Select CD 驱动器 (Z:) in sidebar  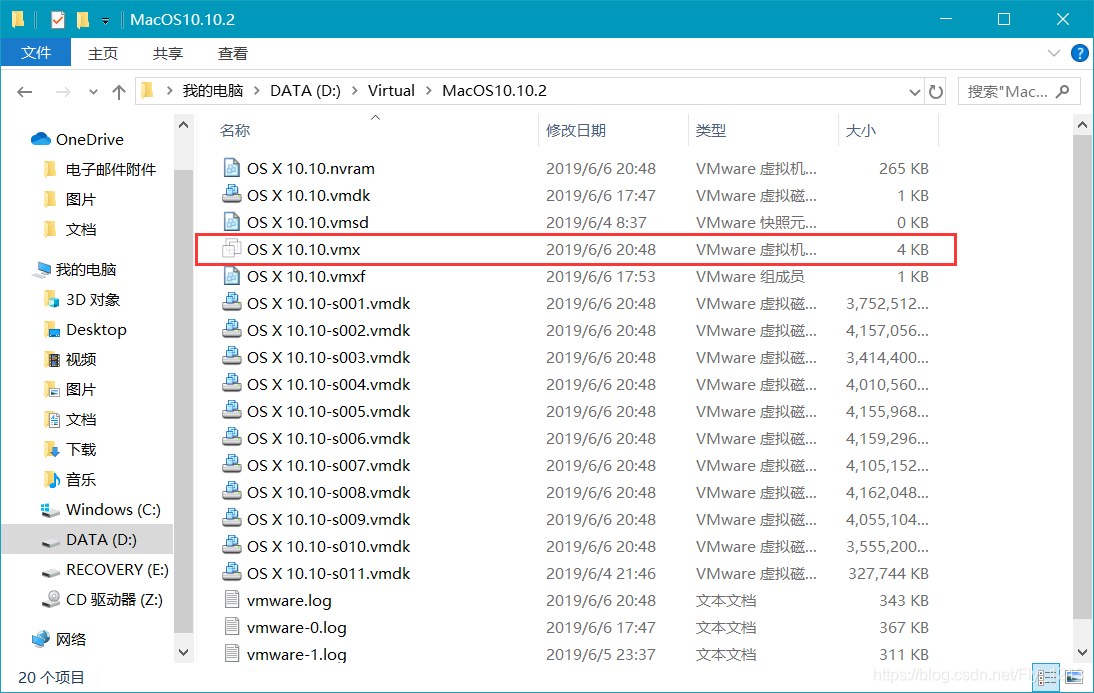[x=114, y=599]
